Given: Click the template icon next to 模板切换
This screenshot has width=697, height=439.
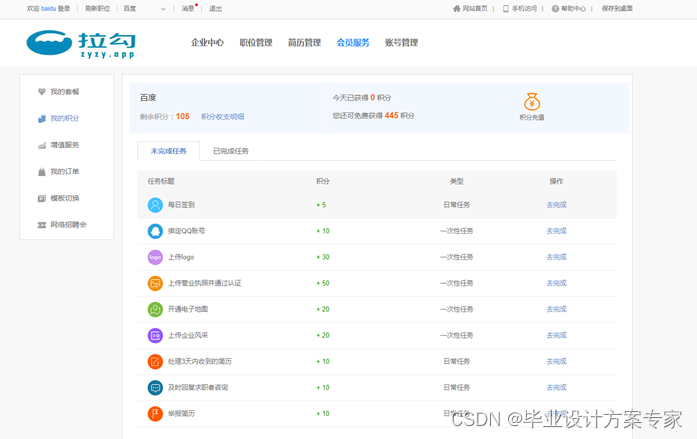Looking at the screenshot, I should (x=42, y=198).
